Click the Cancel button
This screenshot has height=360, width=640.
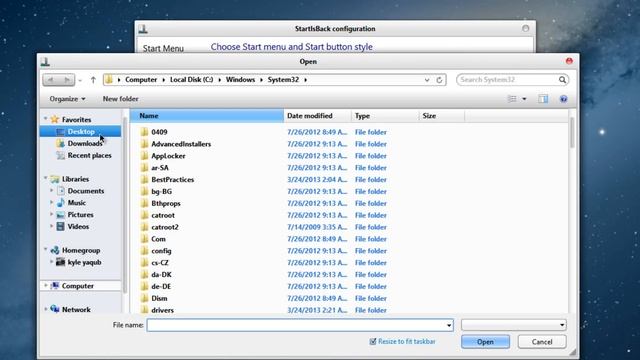click(542, 342)
